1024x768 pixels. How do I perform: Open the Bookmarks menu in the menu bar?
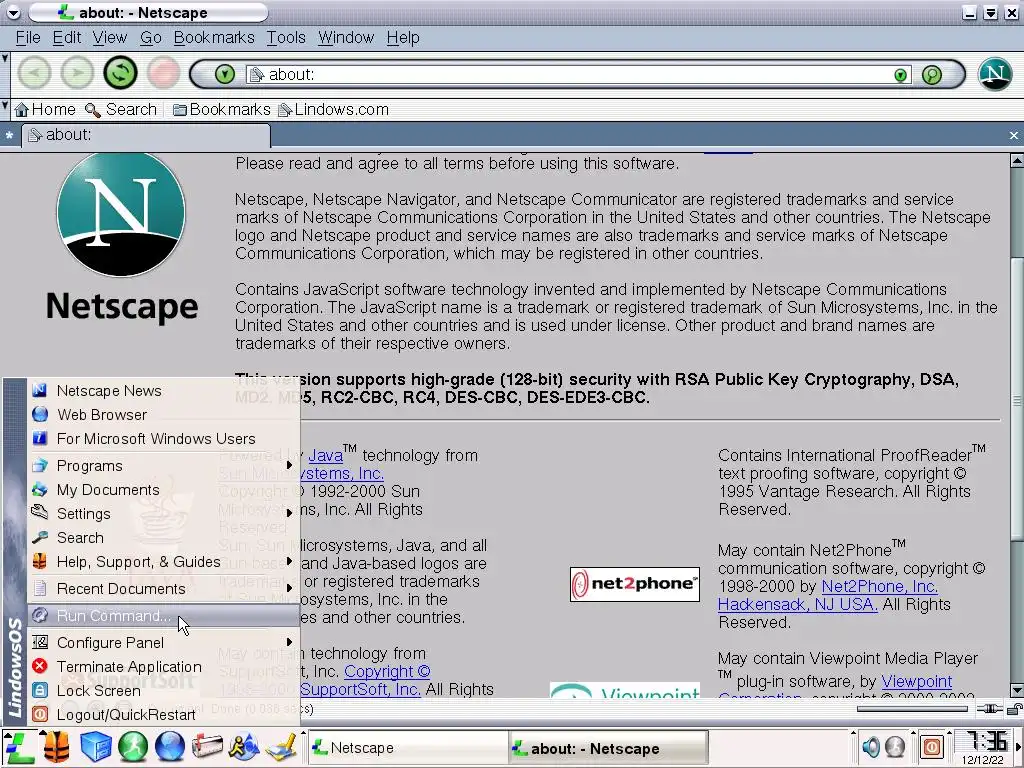click(x=214, y=38)
